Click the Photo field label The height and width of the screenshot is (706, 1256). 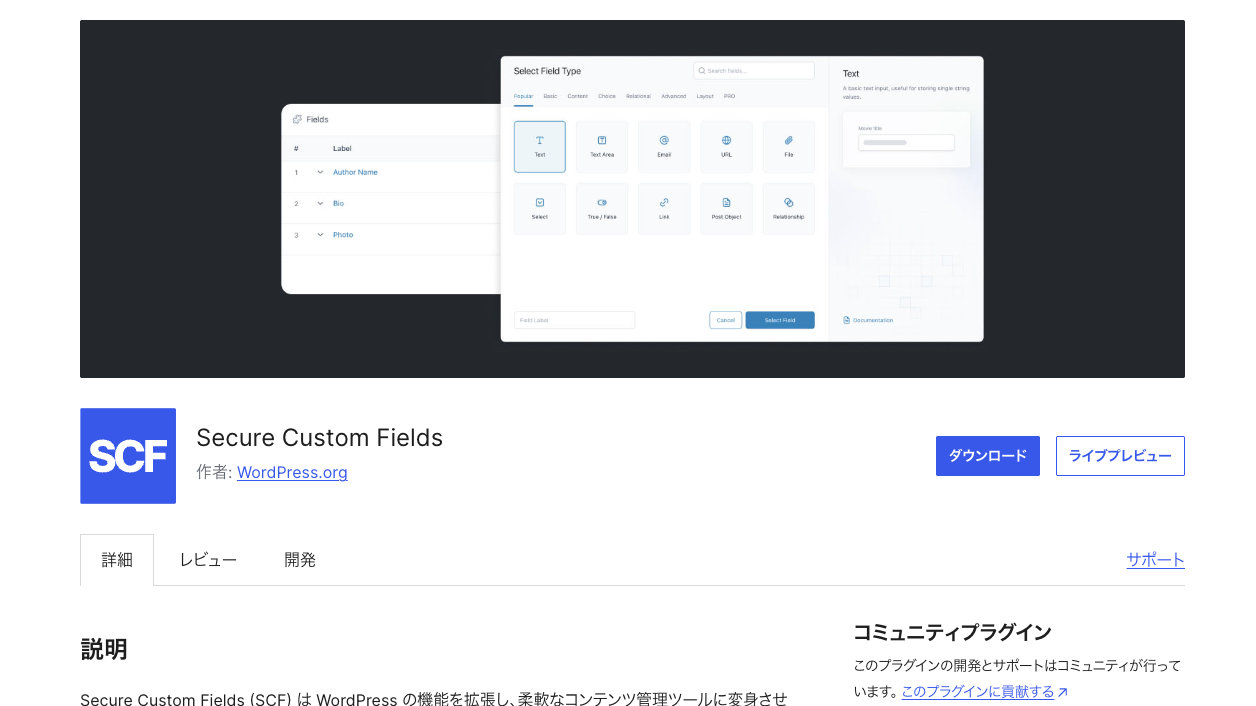point(343,234)
